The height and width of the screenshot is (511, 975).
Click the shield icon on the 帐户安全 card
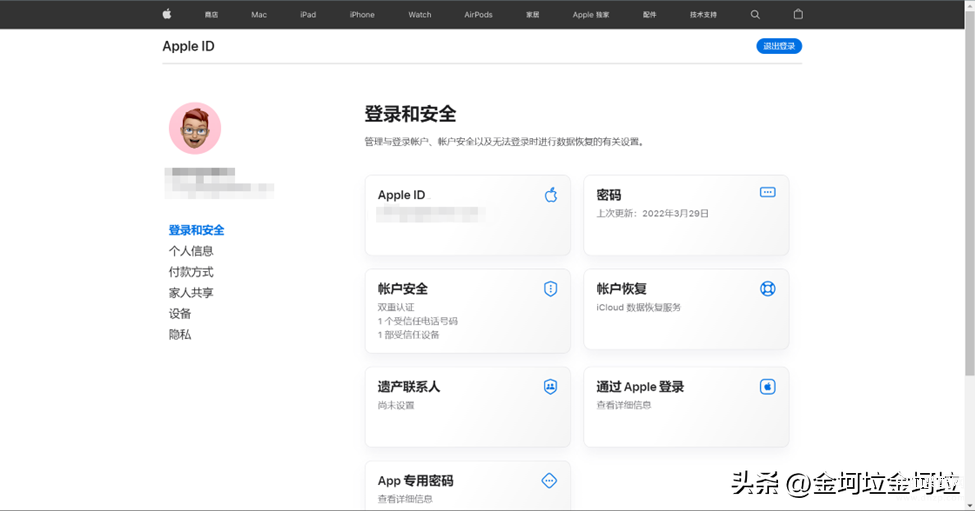550,288
